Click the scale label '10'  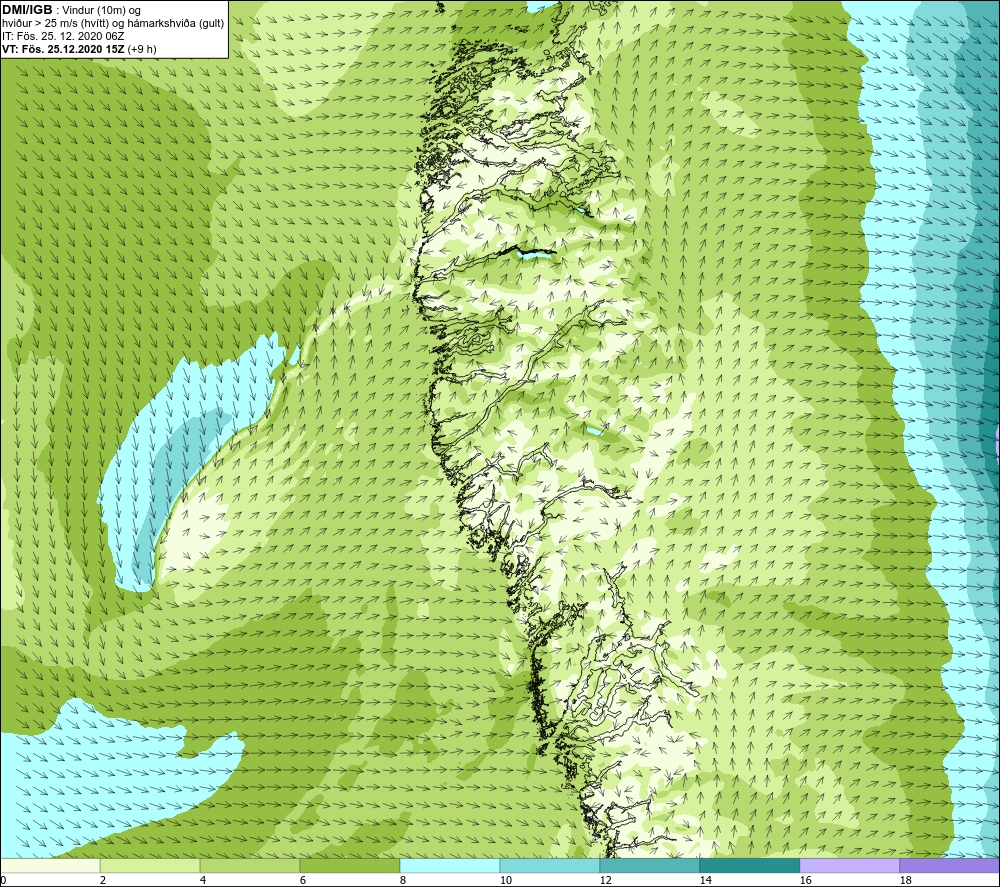[505, 881]
